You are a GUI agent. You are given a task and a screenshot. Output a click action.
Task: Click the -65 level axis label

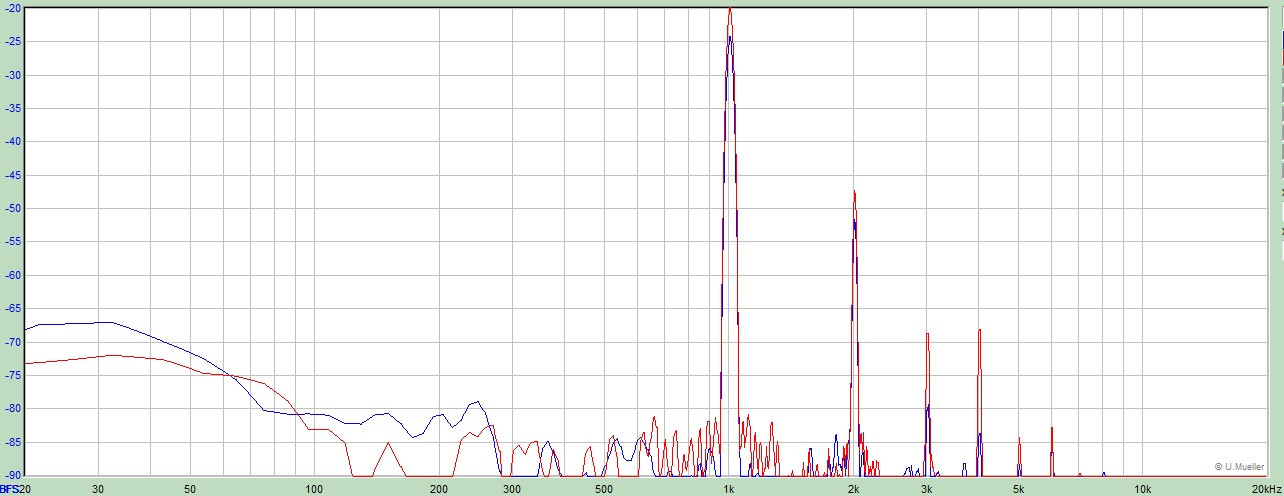pyautogui.click(x=14, y=308)
